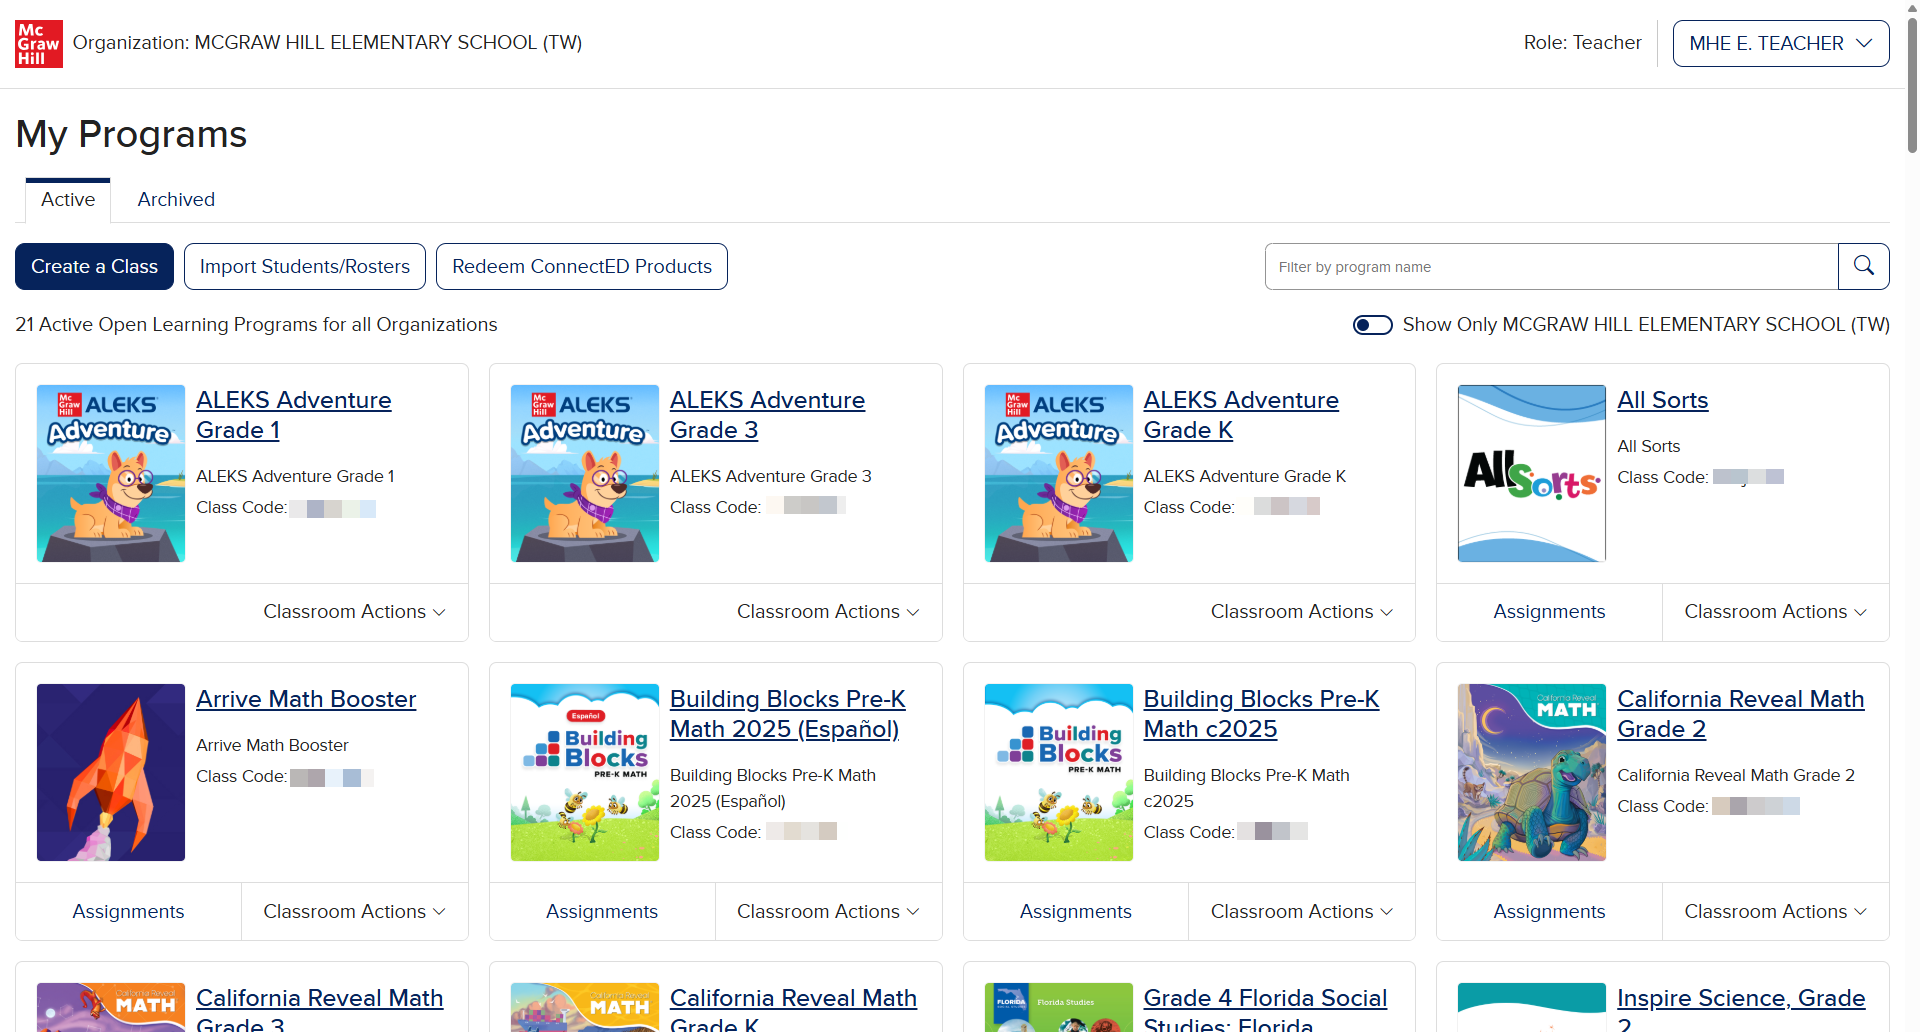
Task: Open Assignments for Arrive Math Booster
Action: [x=128, y=912]
